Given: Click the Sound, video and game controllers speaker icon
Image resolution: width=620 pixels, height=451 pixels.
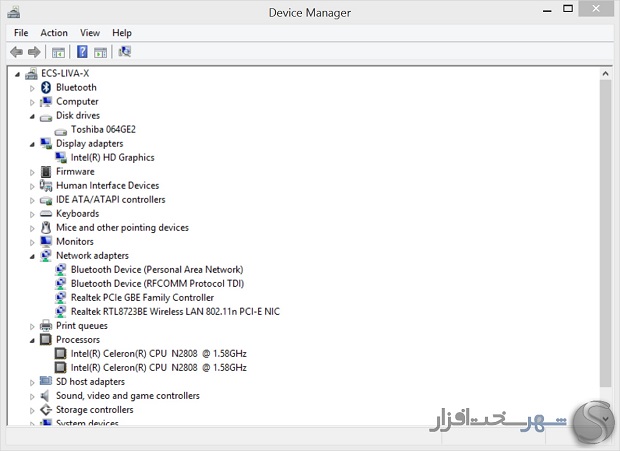Looking at the screenshot, I should pyautogui.click(x=45, y=395).
